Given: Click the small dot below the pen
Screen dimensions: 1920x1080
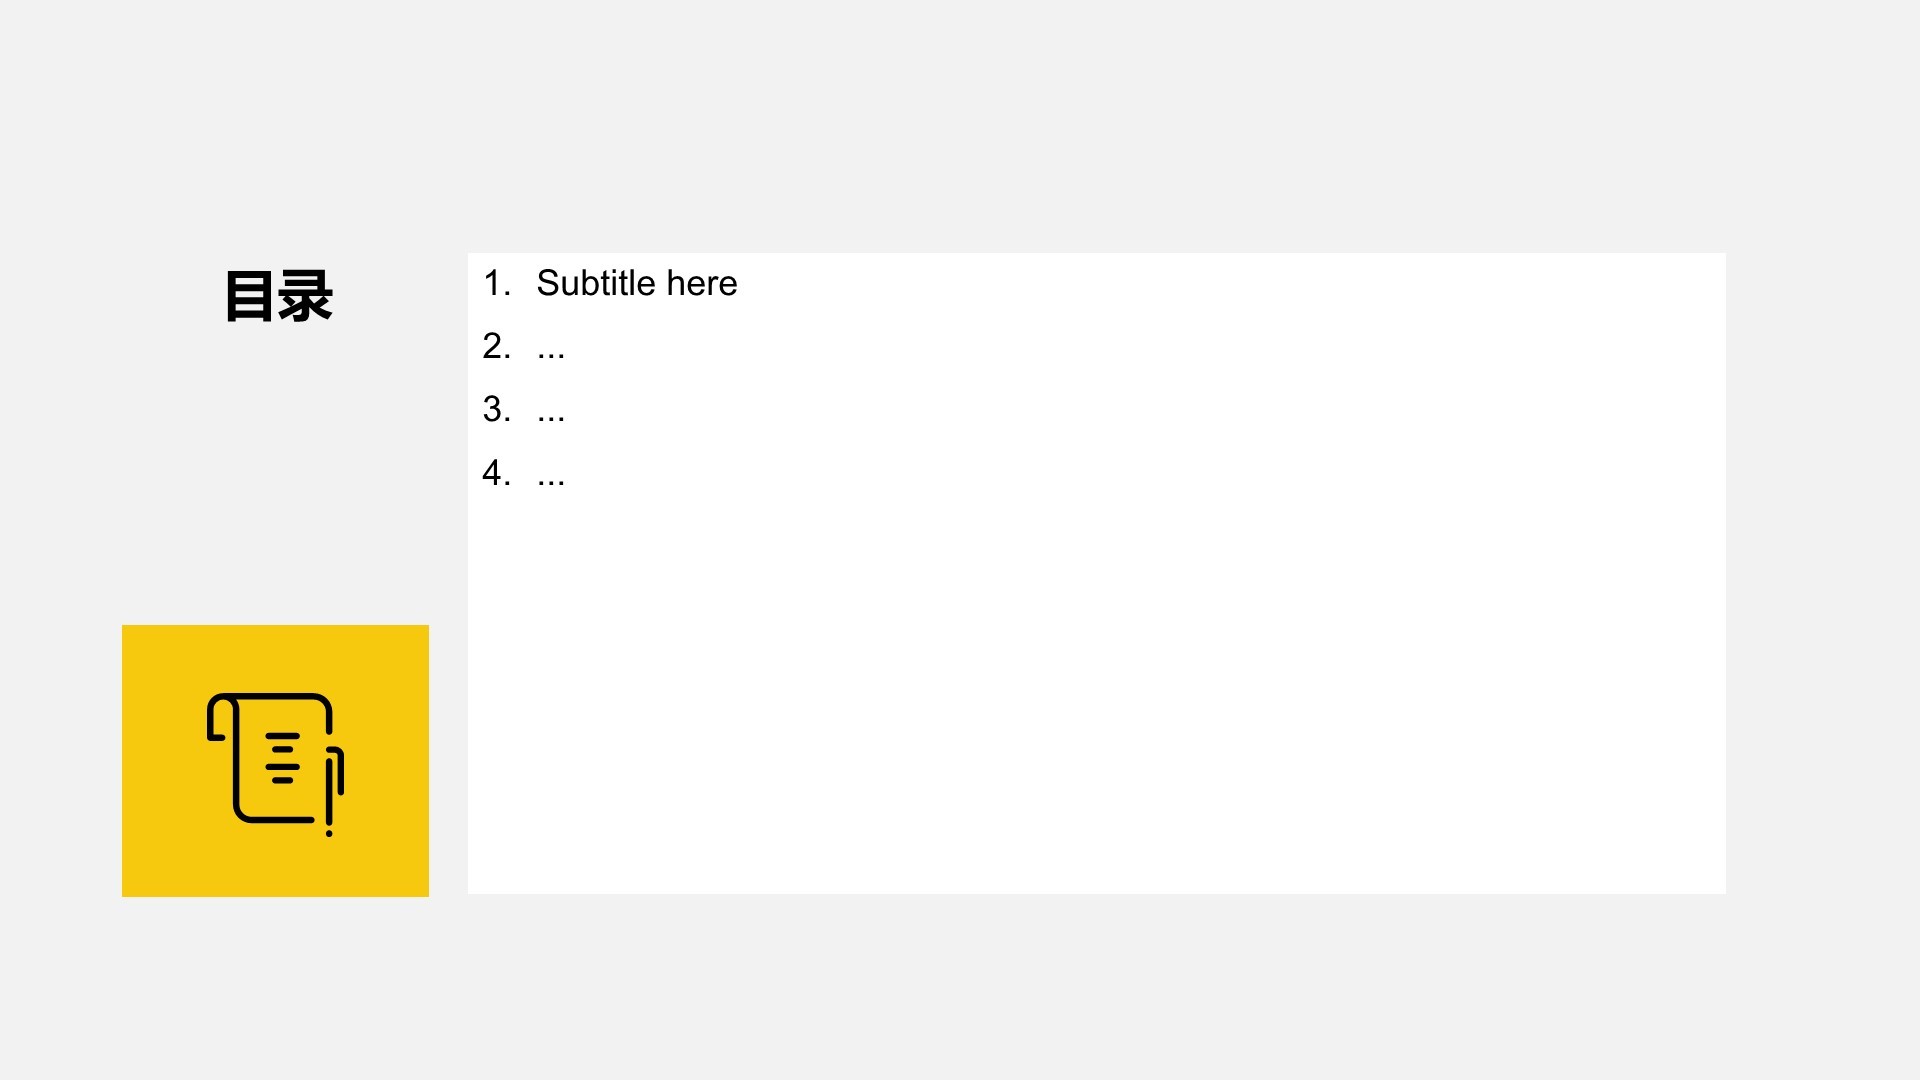Looking at the screenshot, I should 329,833.
